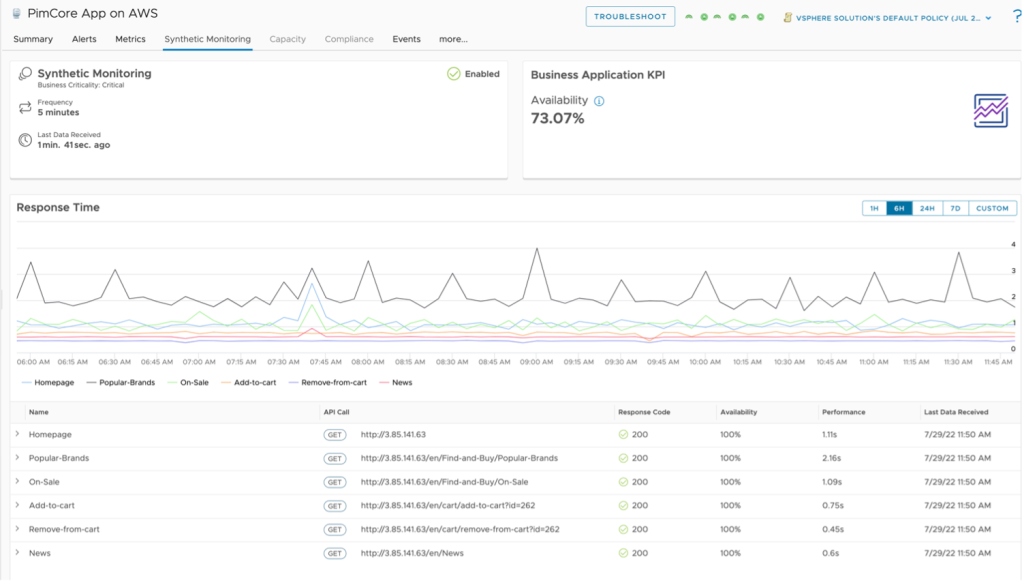Click the Popular-Brands URL in API Call column
Viewport: 1024px width, 583px height.
(459, 458)
